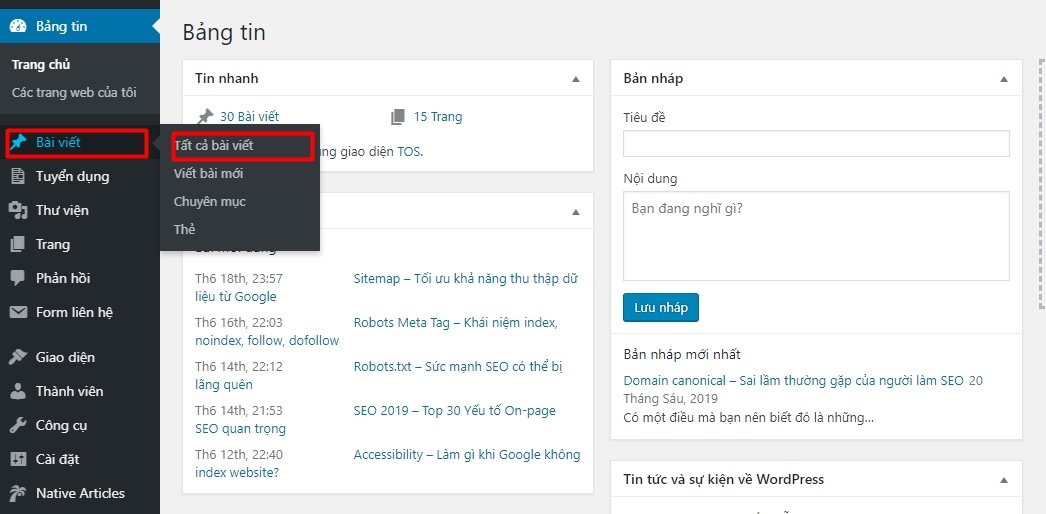The width and height of the screenshot is (1046, 514).
Task: Collapse the Tin nhanh panel
Action: (575, 78)
